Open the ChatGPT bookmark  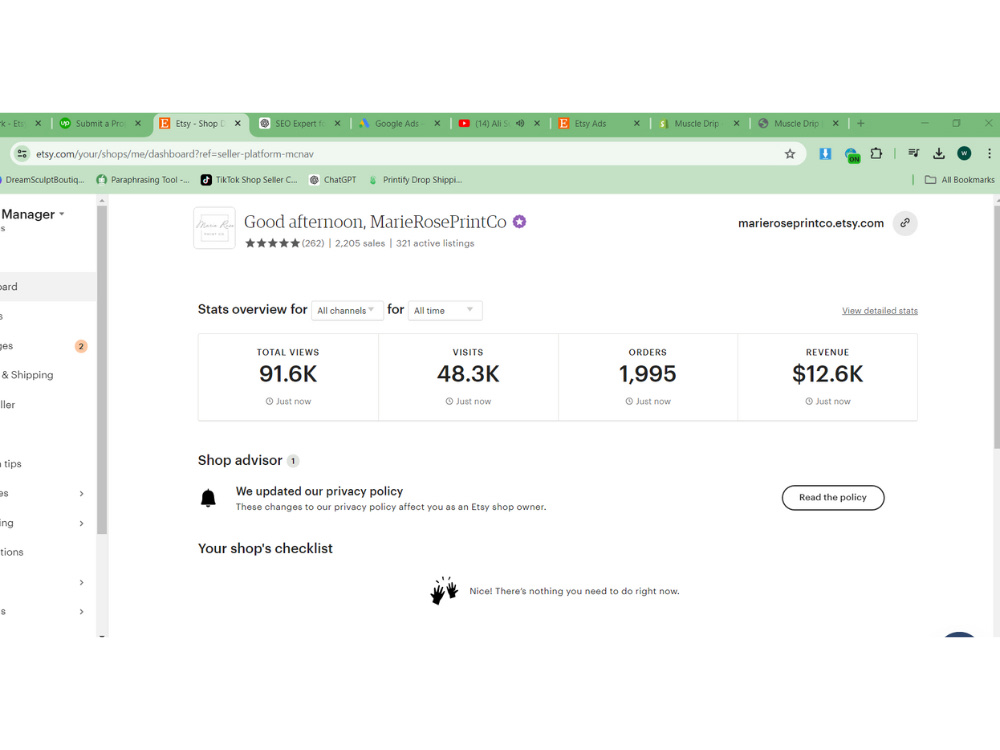(x=333, y=180)
